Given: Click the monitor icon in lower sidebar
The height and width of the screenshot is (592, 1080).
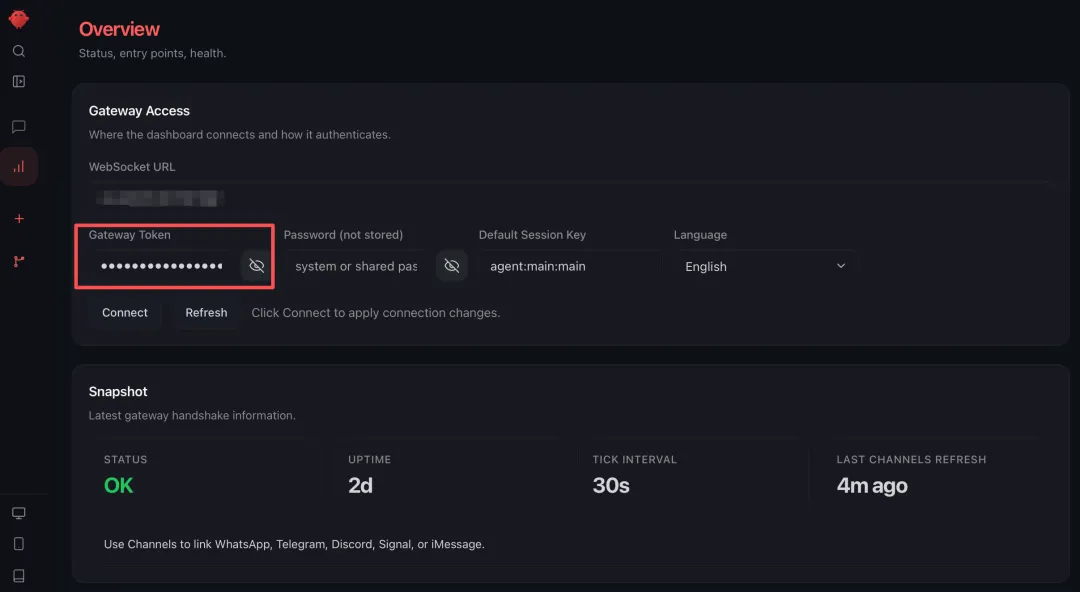Looking at the screenshot, I should coord(19,513).
